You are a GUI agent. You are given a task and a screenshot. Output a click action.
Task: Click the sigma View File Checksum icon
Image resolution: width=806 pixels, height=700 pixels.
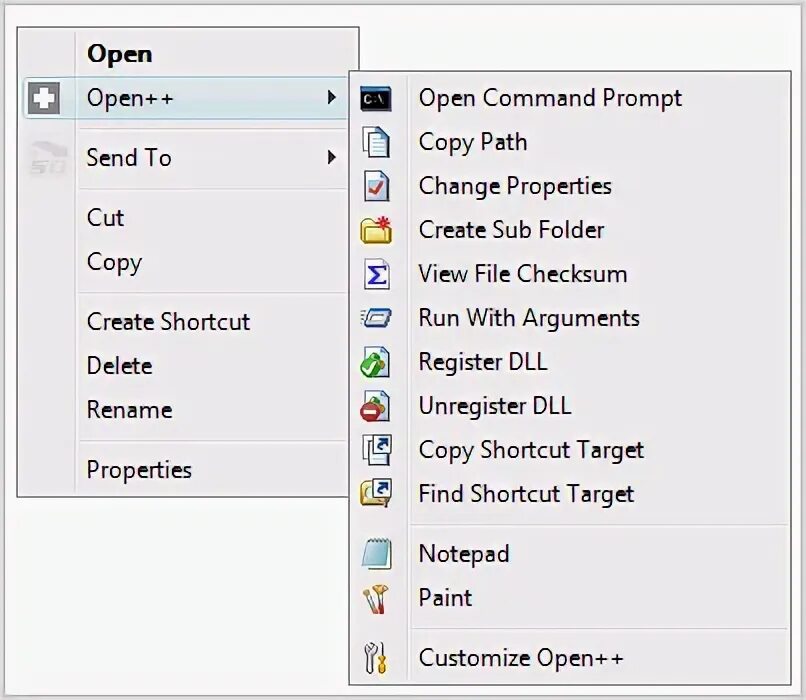coord(377,274)
